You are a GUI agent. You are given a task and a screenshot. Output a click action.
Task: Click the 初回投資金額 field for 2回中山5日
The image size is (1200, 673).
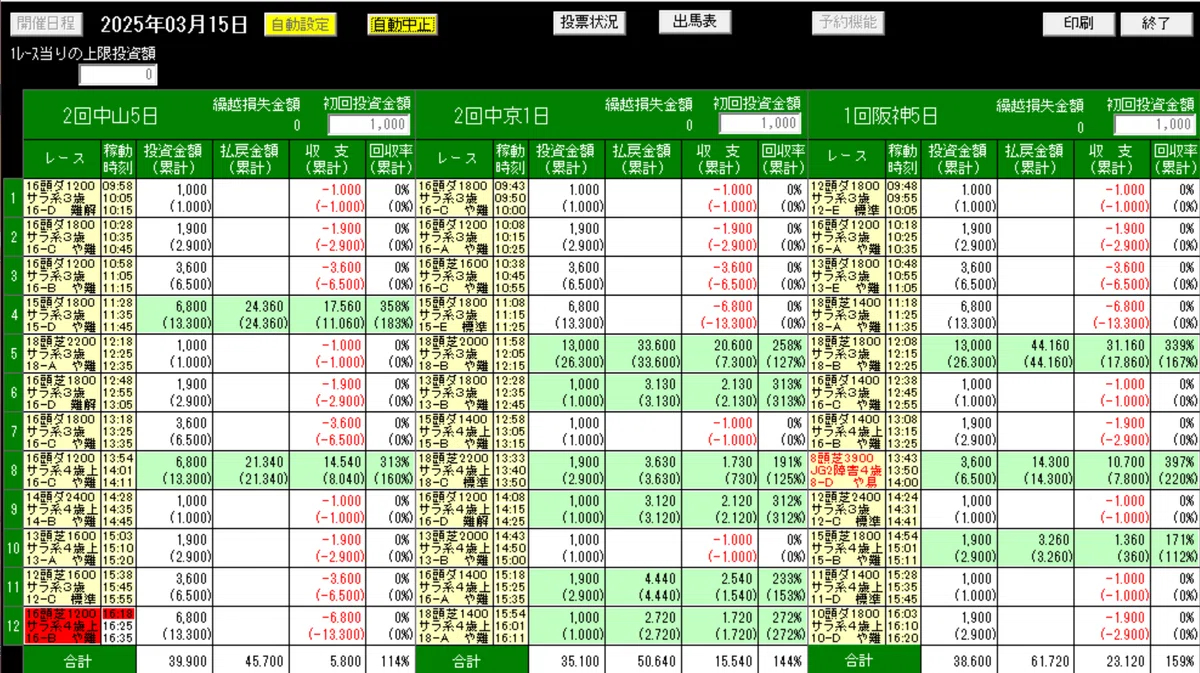tap(368, 124)
